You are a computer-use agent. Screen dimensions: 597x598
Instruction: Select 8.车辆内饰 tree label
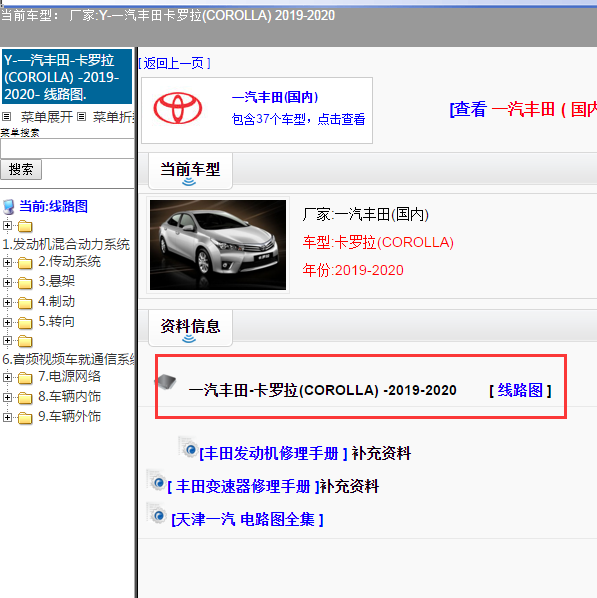pos(69,397)
